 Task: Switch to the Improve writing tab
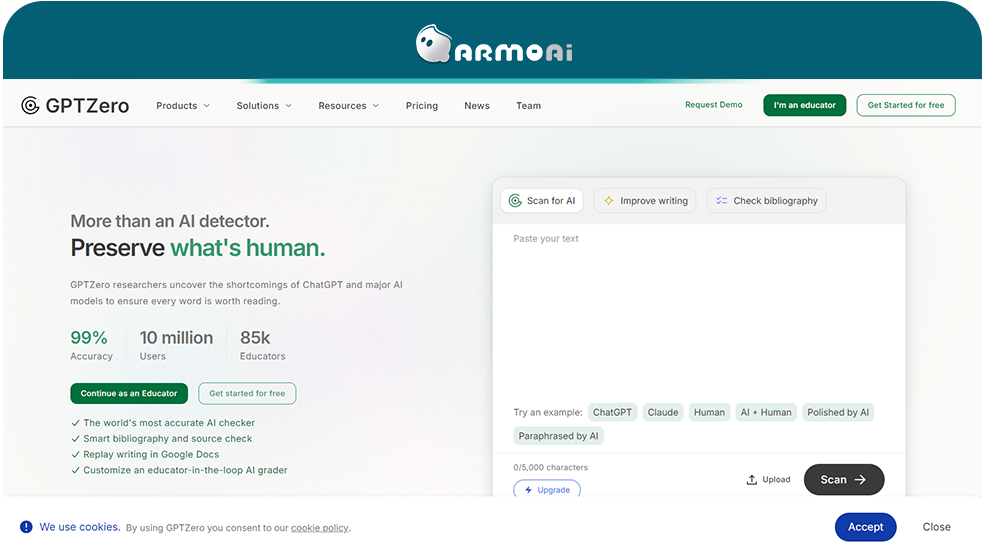coord(645,201)
